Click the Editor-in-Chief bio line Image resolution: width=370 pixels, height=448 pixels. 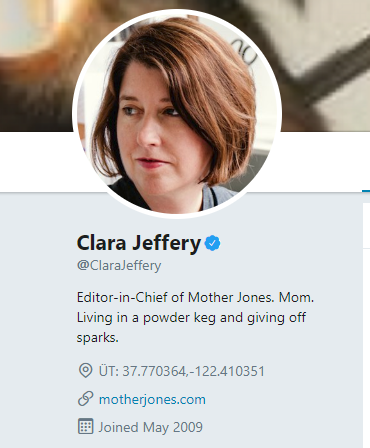click(x=195, y=297)
